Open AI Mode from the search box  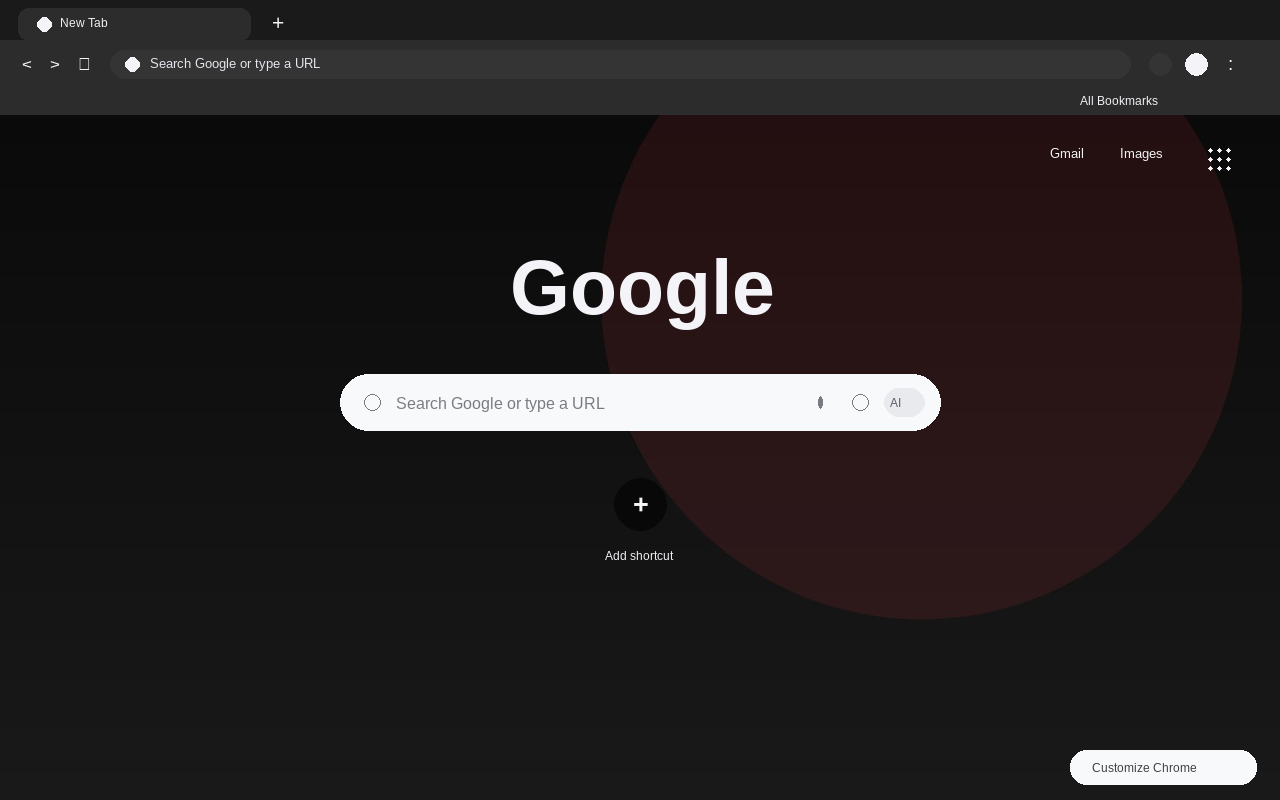pyautogui.click(x=904, y=402)
